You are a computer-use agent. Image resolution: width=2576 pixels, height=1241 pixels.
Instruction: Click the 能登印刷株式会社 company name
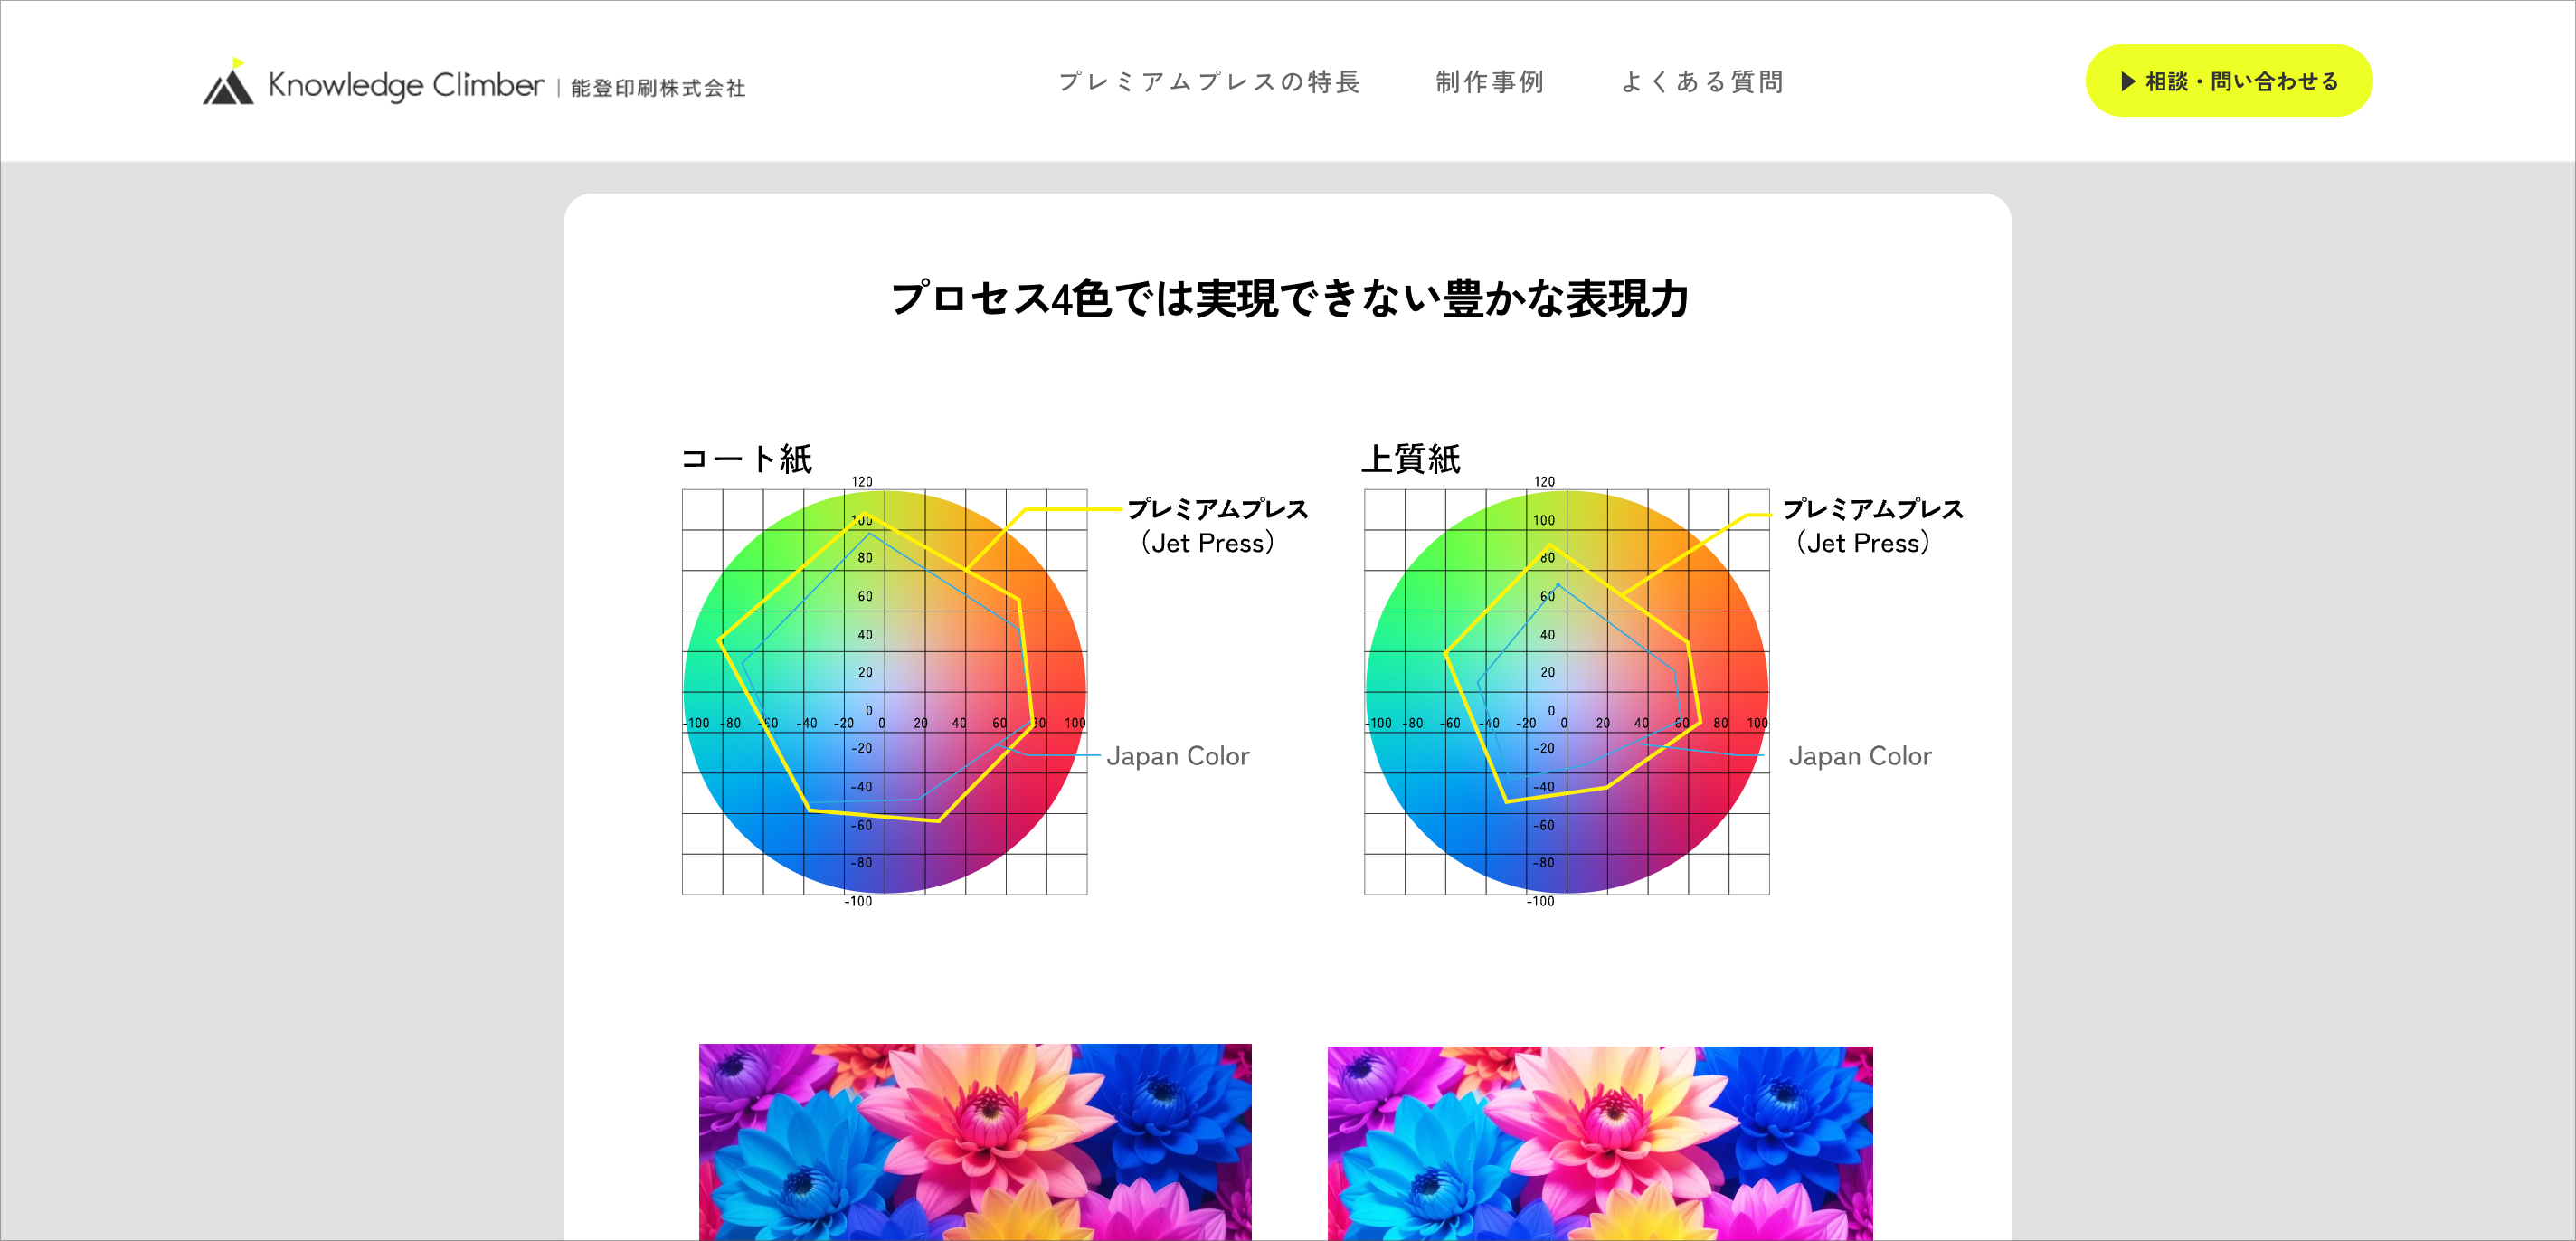pyautogui.click(x=658, y=88)
